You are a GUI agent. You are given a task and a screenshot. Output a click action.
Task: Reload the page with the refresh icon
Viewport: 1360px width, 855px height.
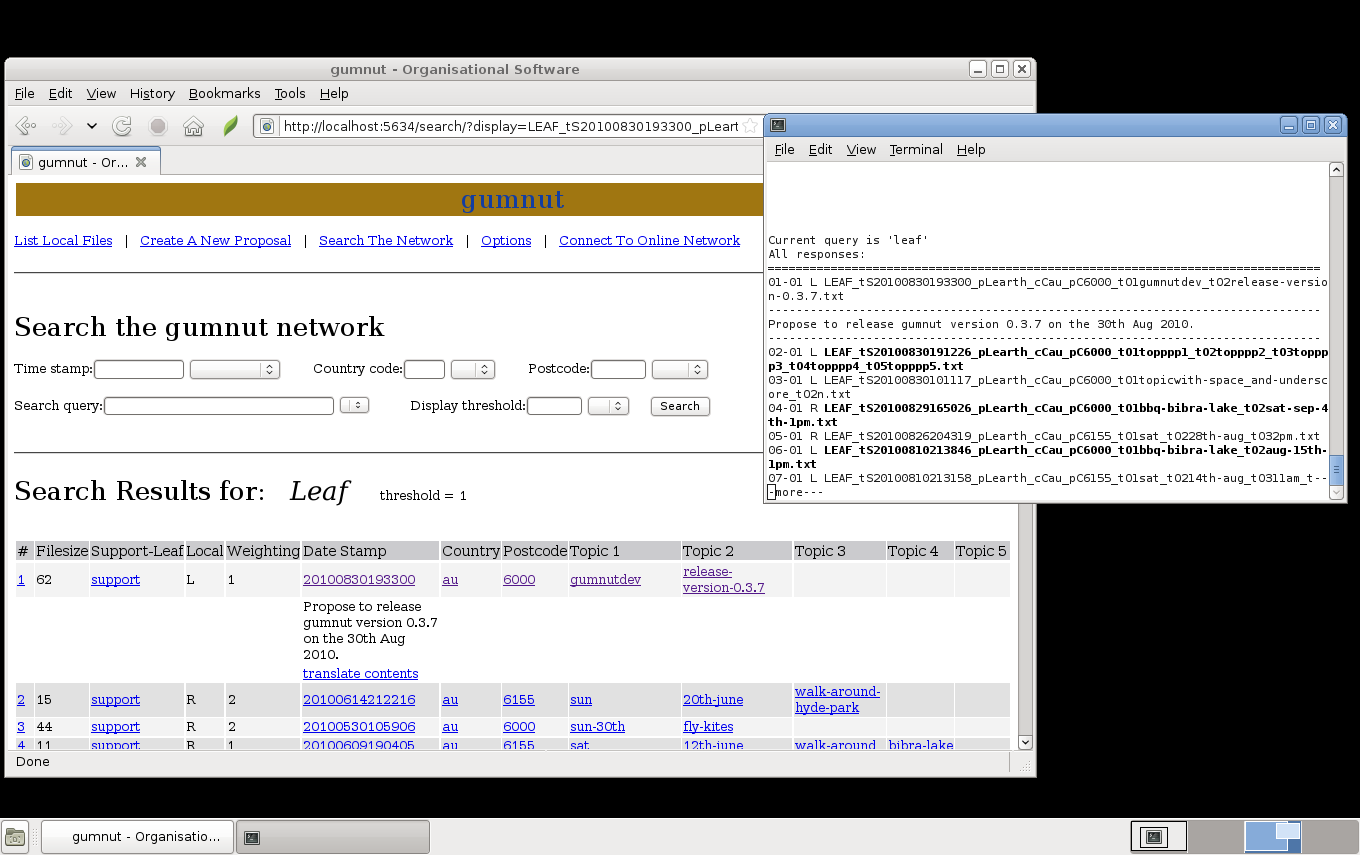tap(122, 126)
